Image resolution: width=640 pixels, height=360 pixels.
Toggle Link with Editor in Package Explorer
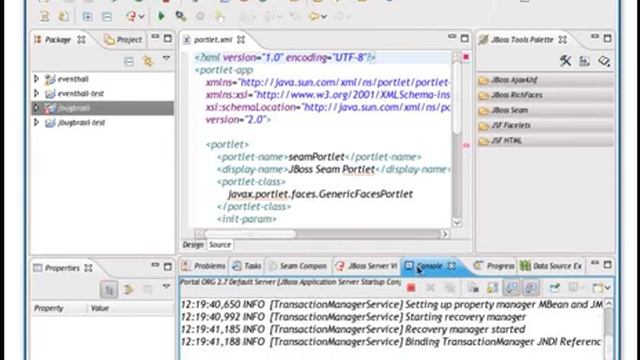(x=148, y=62)
